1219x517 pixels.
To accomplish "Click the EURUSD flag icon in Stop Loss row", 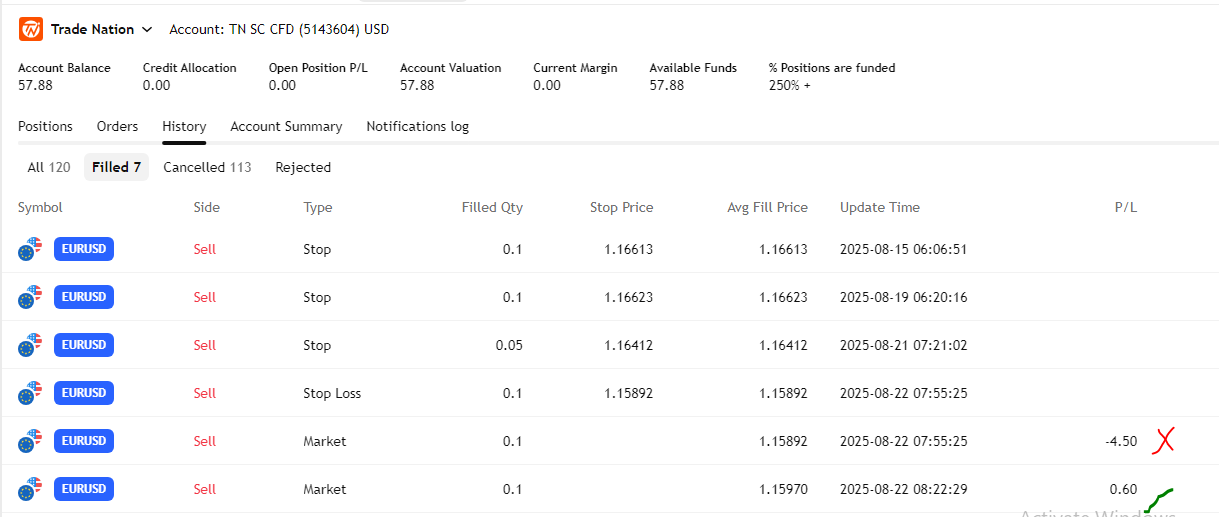I will 31,393.
